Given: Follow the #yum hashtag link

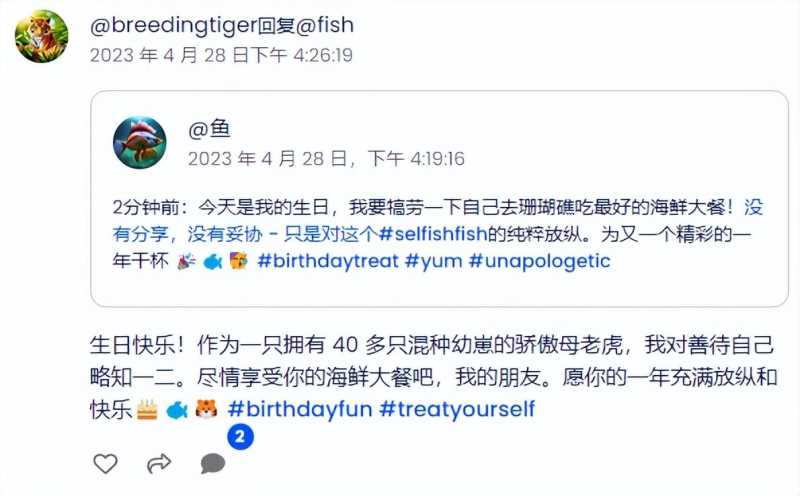Looking at the screenshot, I should pos(433,261).
